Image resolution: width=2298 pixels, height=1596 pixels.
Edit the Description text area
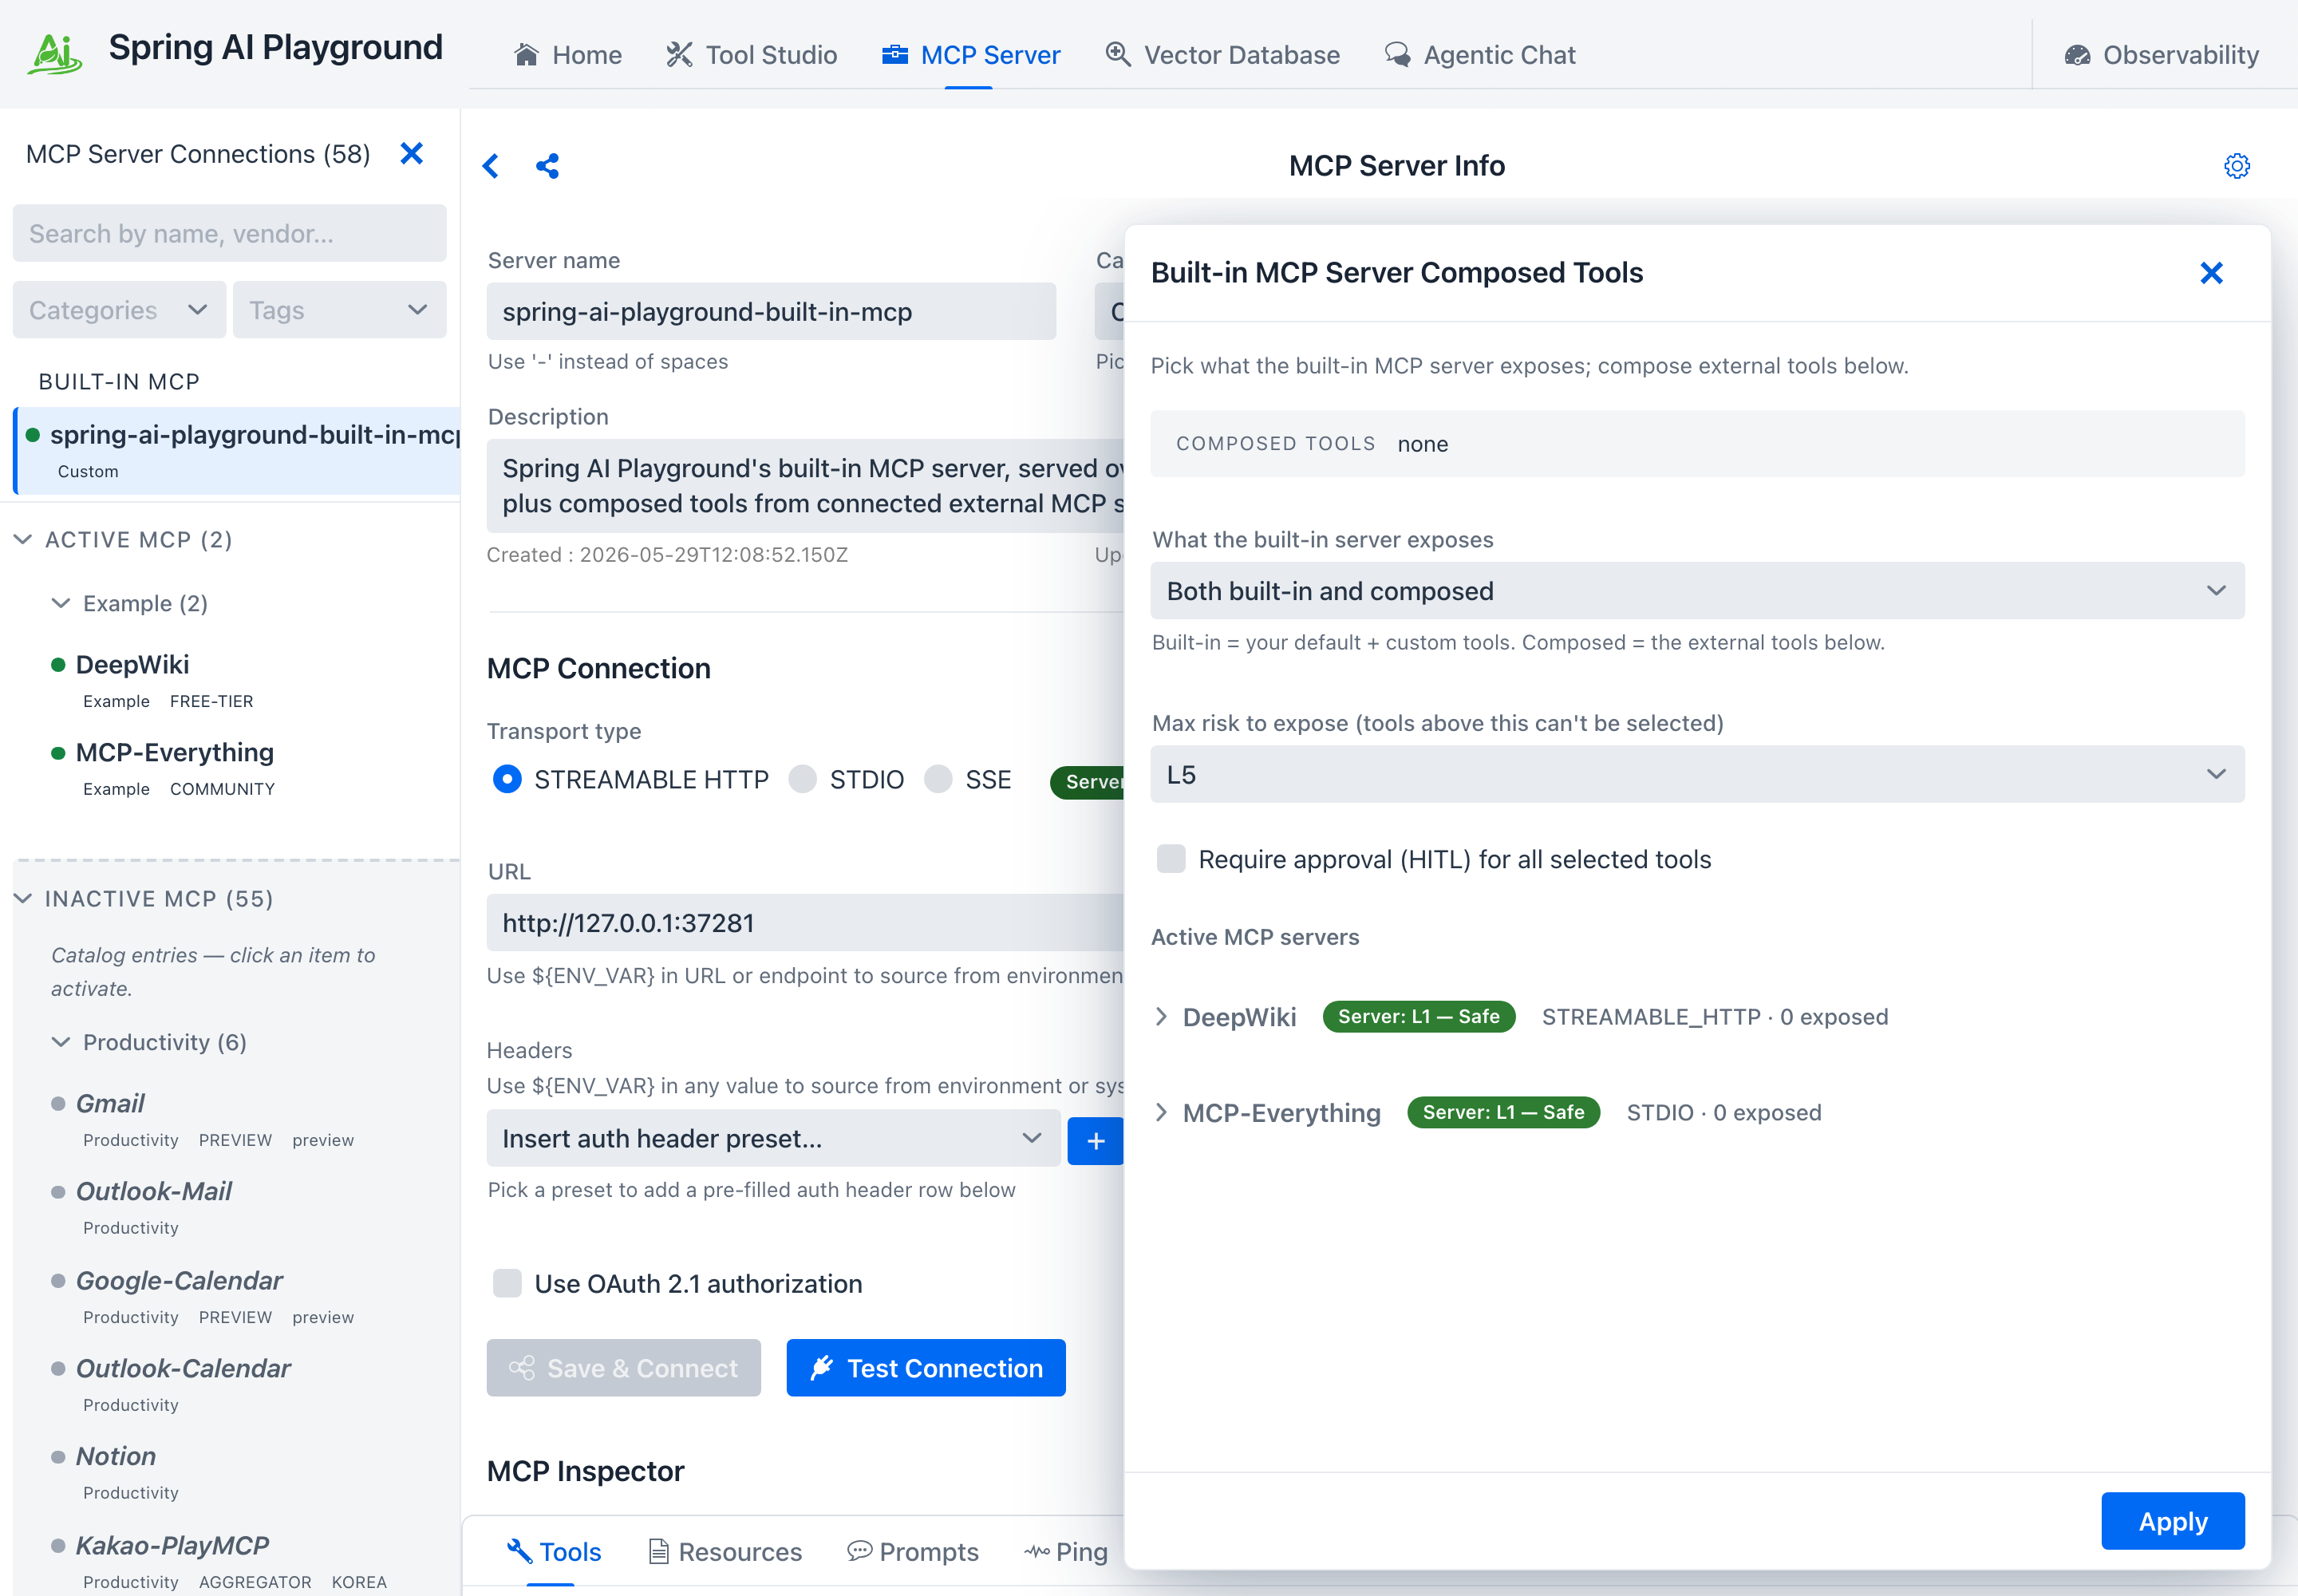[806, 485]
